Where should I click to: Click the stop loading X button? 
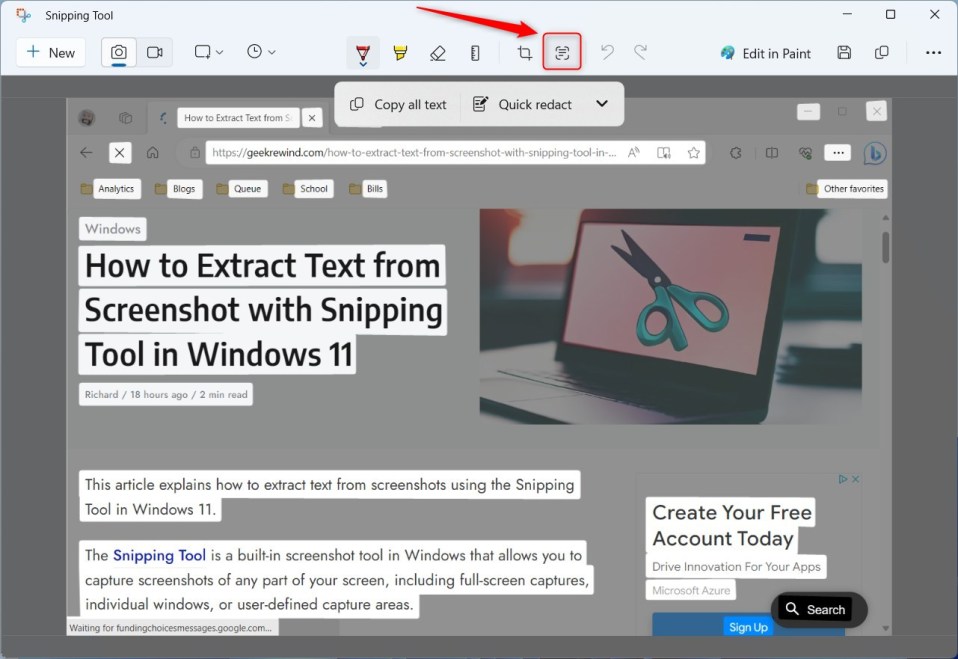(120, 153)
